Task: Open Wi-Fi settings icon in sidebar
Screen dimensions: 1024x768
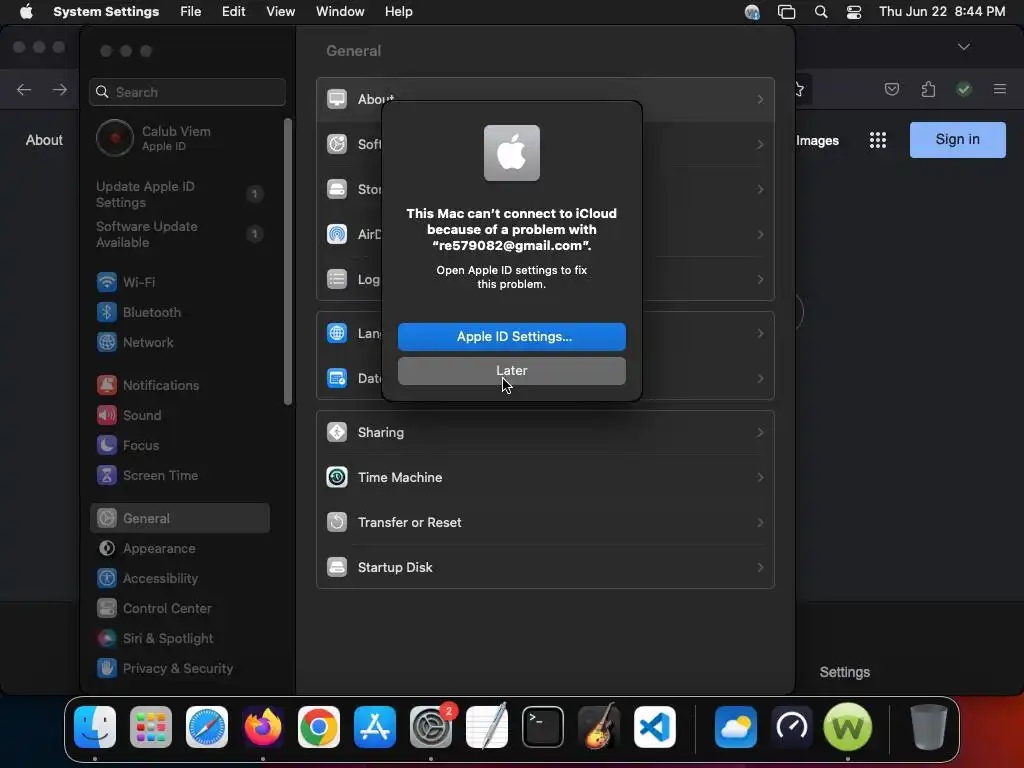Action: [x=106, y=282]
